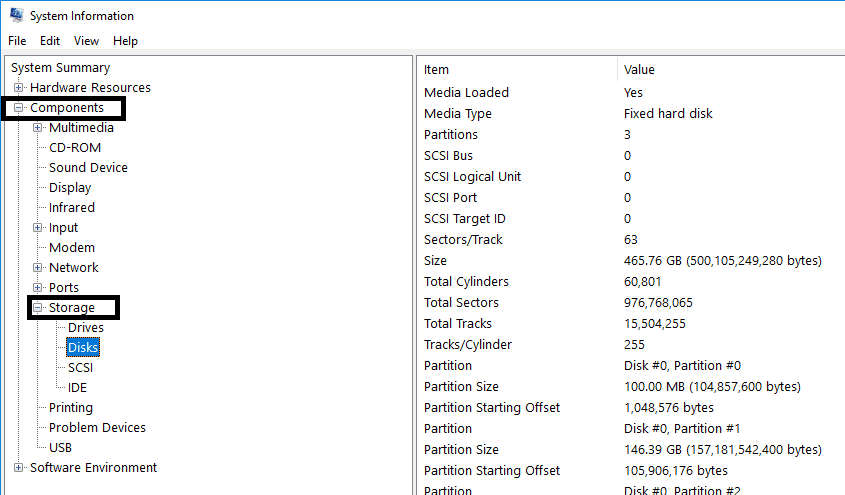The image size is (845, 495).
Task: Click the 'Disk #0, Partition #0' value
Action: (x=682, y=366)
